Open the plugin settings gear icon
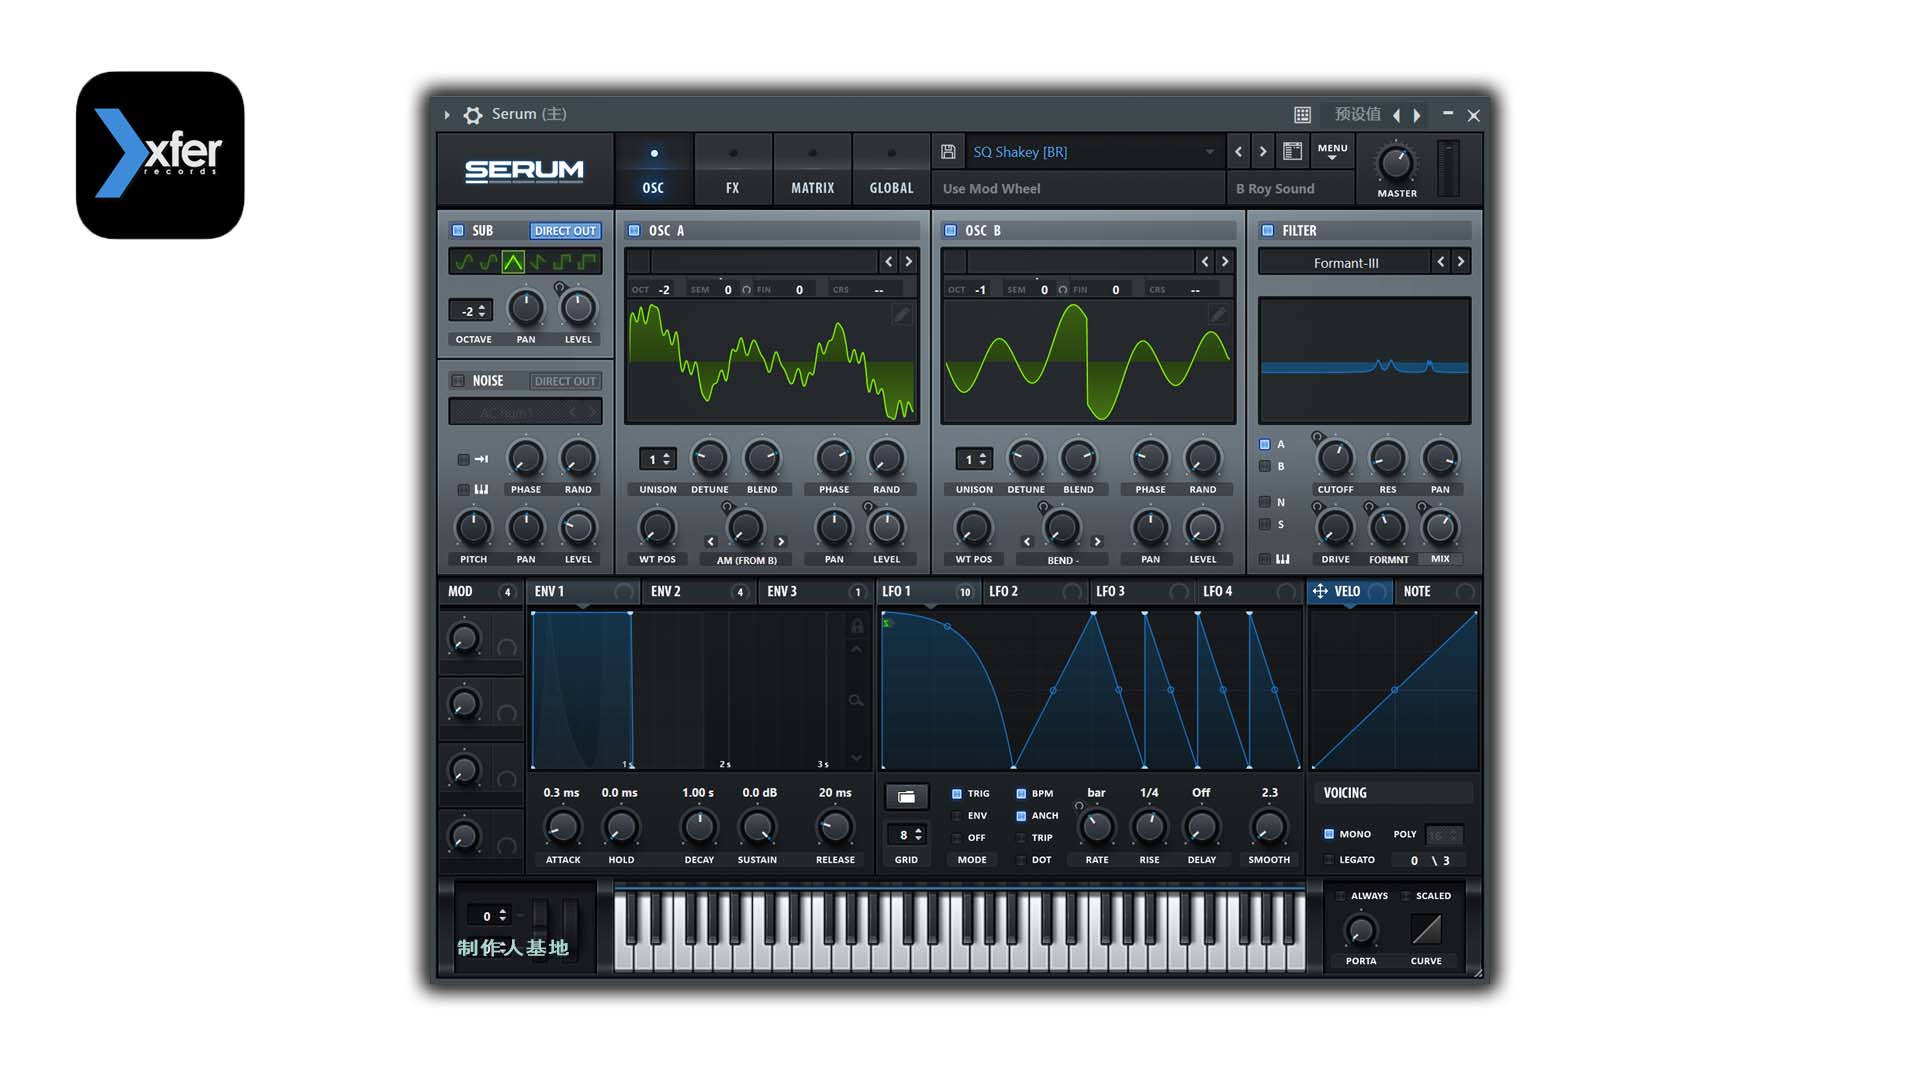 [473, 115]
